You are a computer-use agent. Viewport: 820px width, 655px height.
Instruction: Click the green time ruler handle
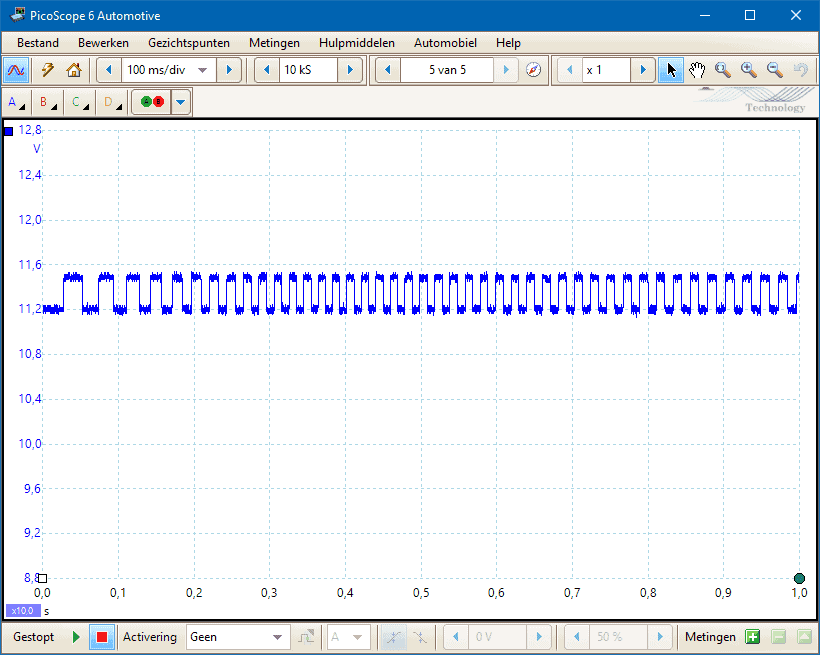799,578
